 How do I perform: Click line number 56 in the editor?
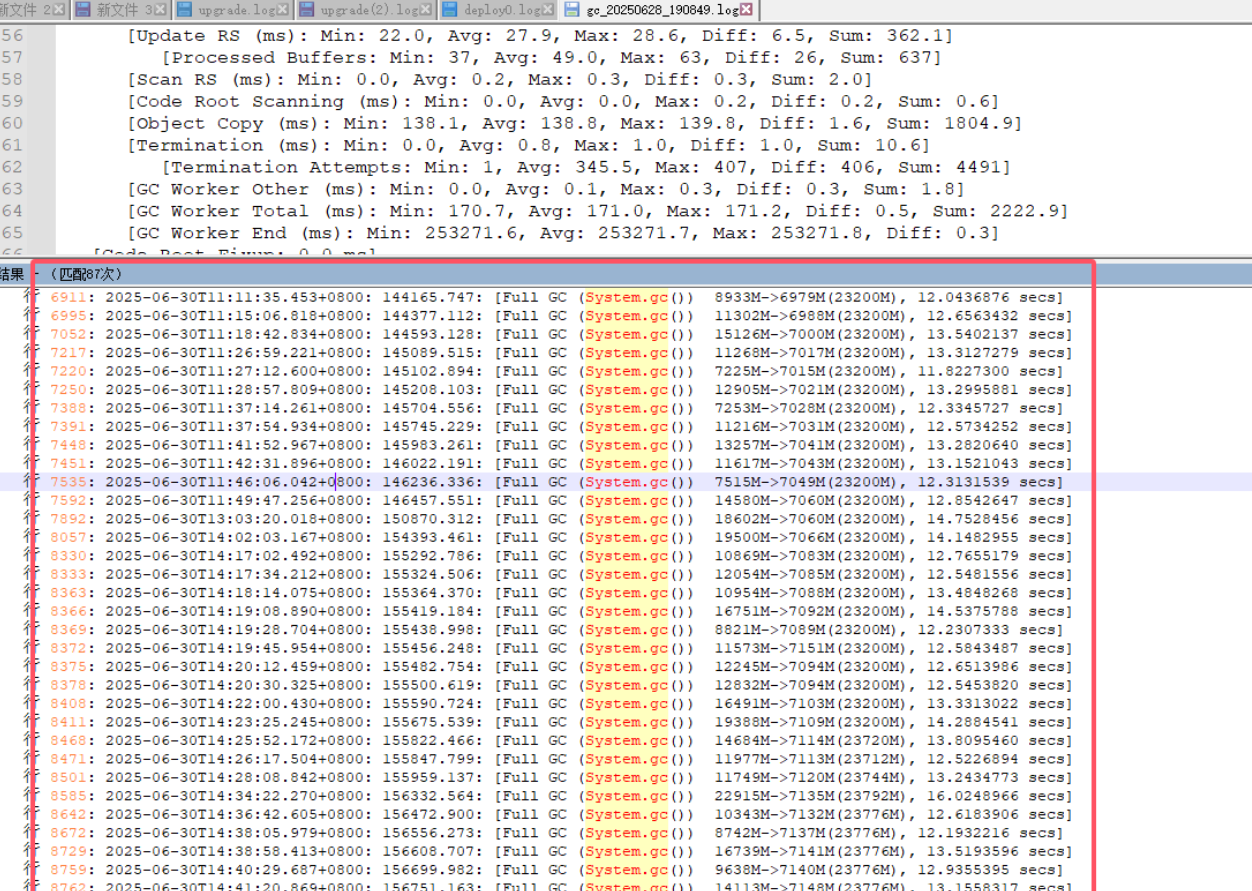[x=12, y=35]
